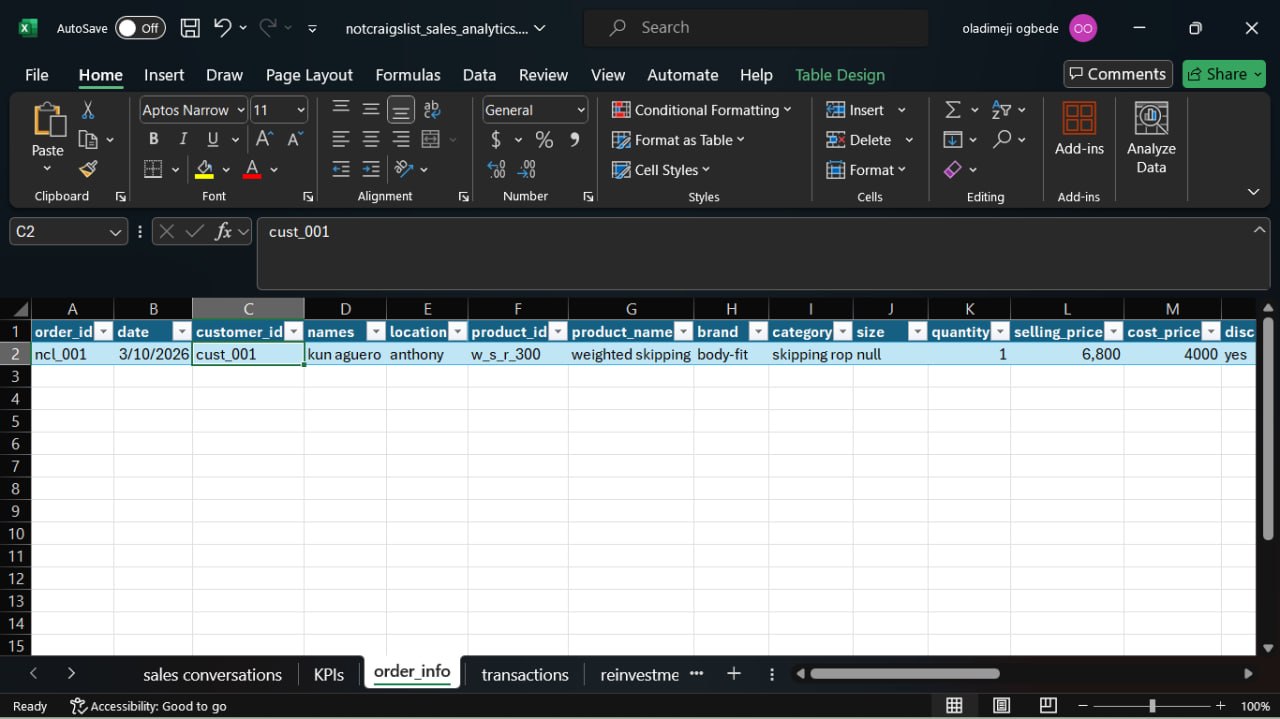The image size is (1280, 719).
Task: Toggle the AutoSave switch
Action: [x=140, y=28]
